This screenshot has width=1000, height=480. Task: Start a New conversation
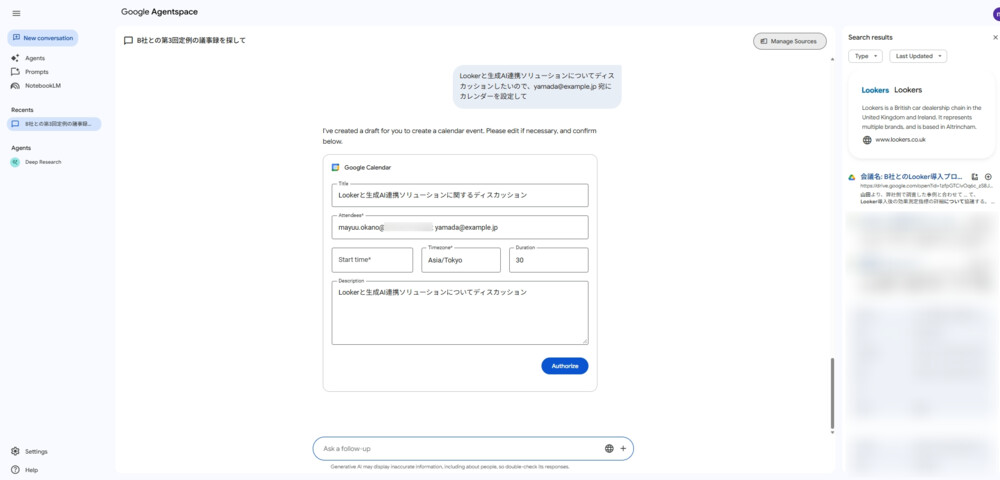43,38
